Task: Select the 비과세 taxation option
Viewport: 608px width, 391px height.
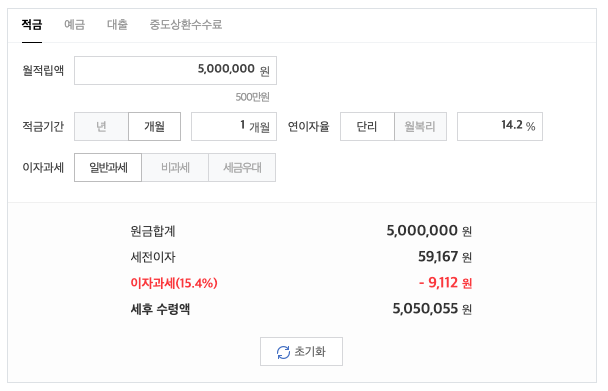Action: [x=175, y=168]
